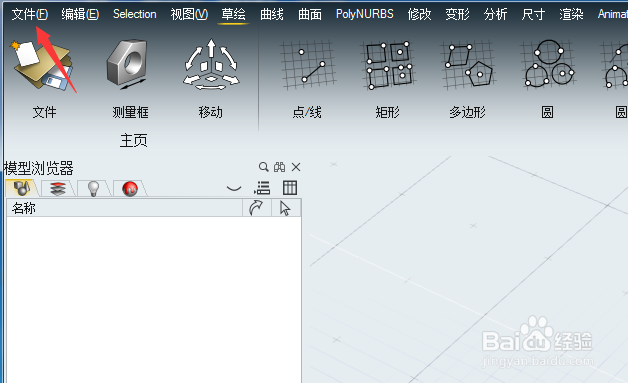This screenshot has width=628, height=383.
Task: Select the 圆 circle sketch tool
Action: 548,65
